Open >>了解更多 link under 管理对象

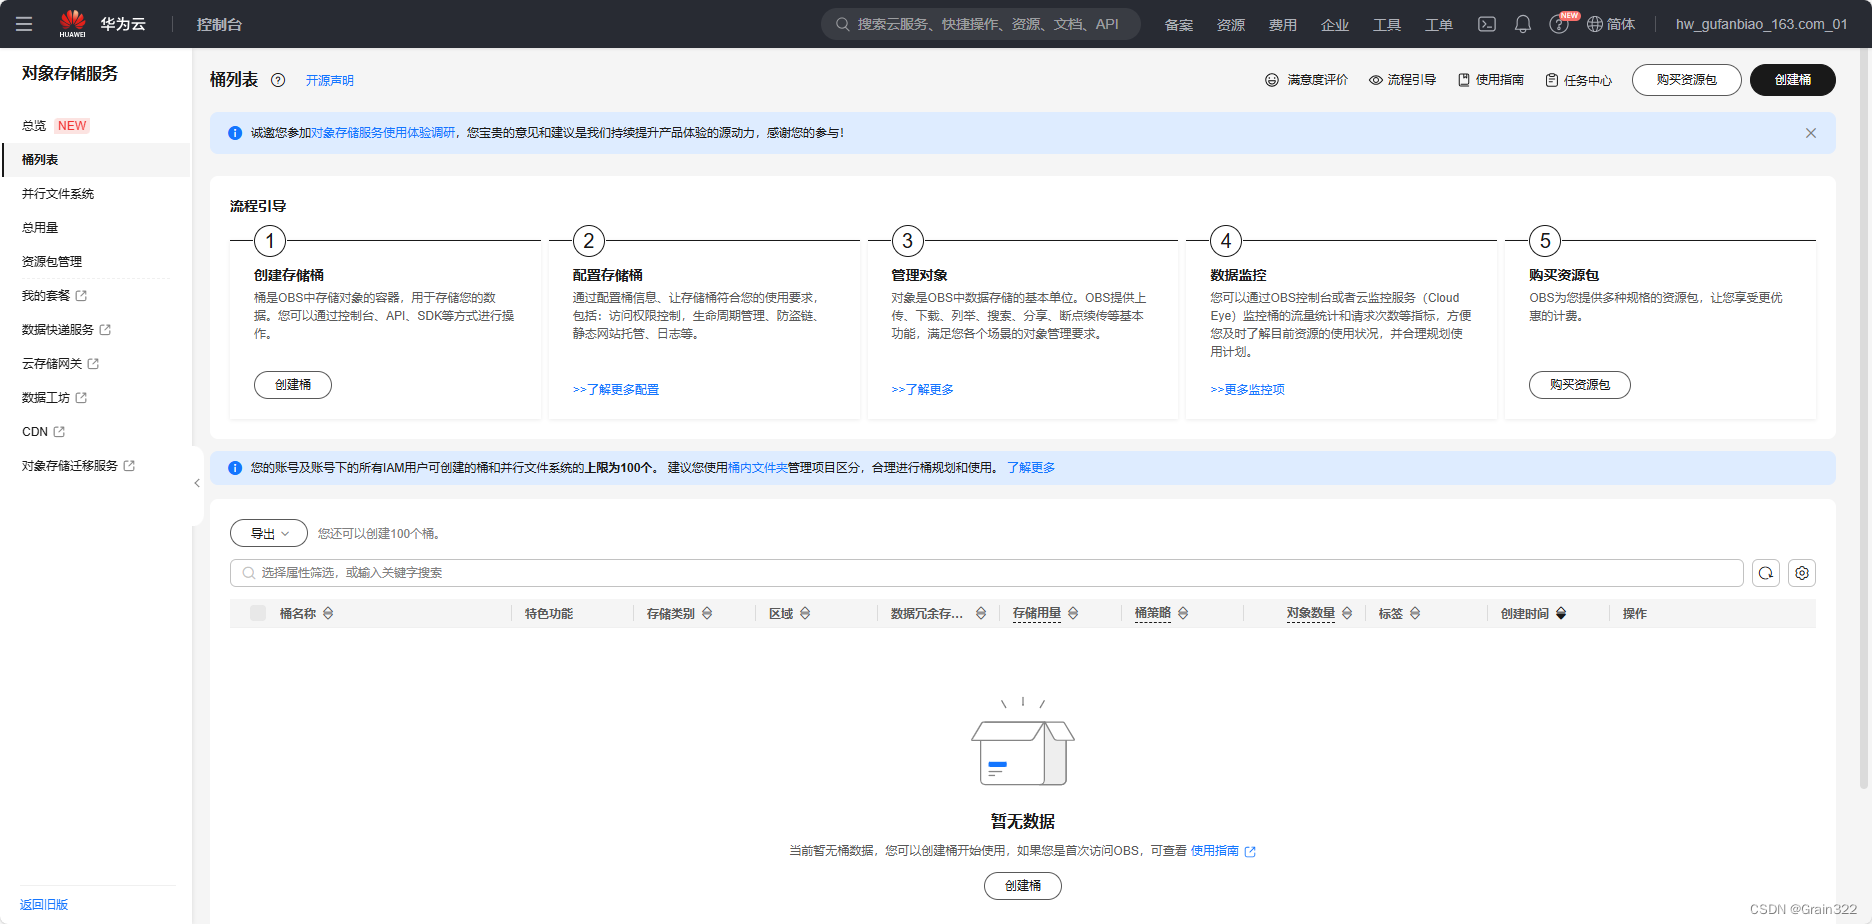coord(923,390)
